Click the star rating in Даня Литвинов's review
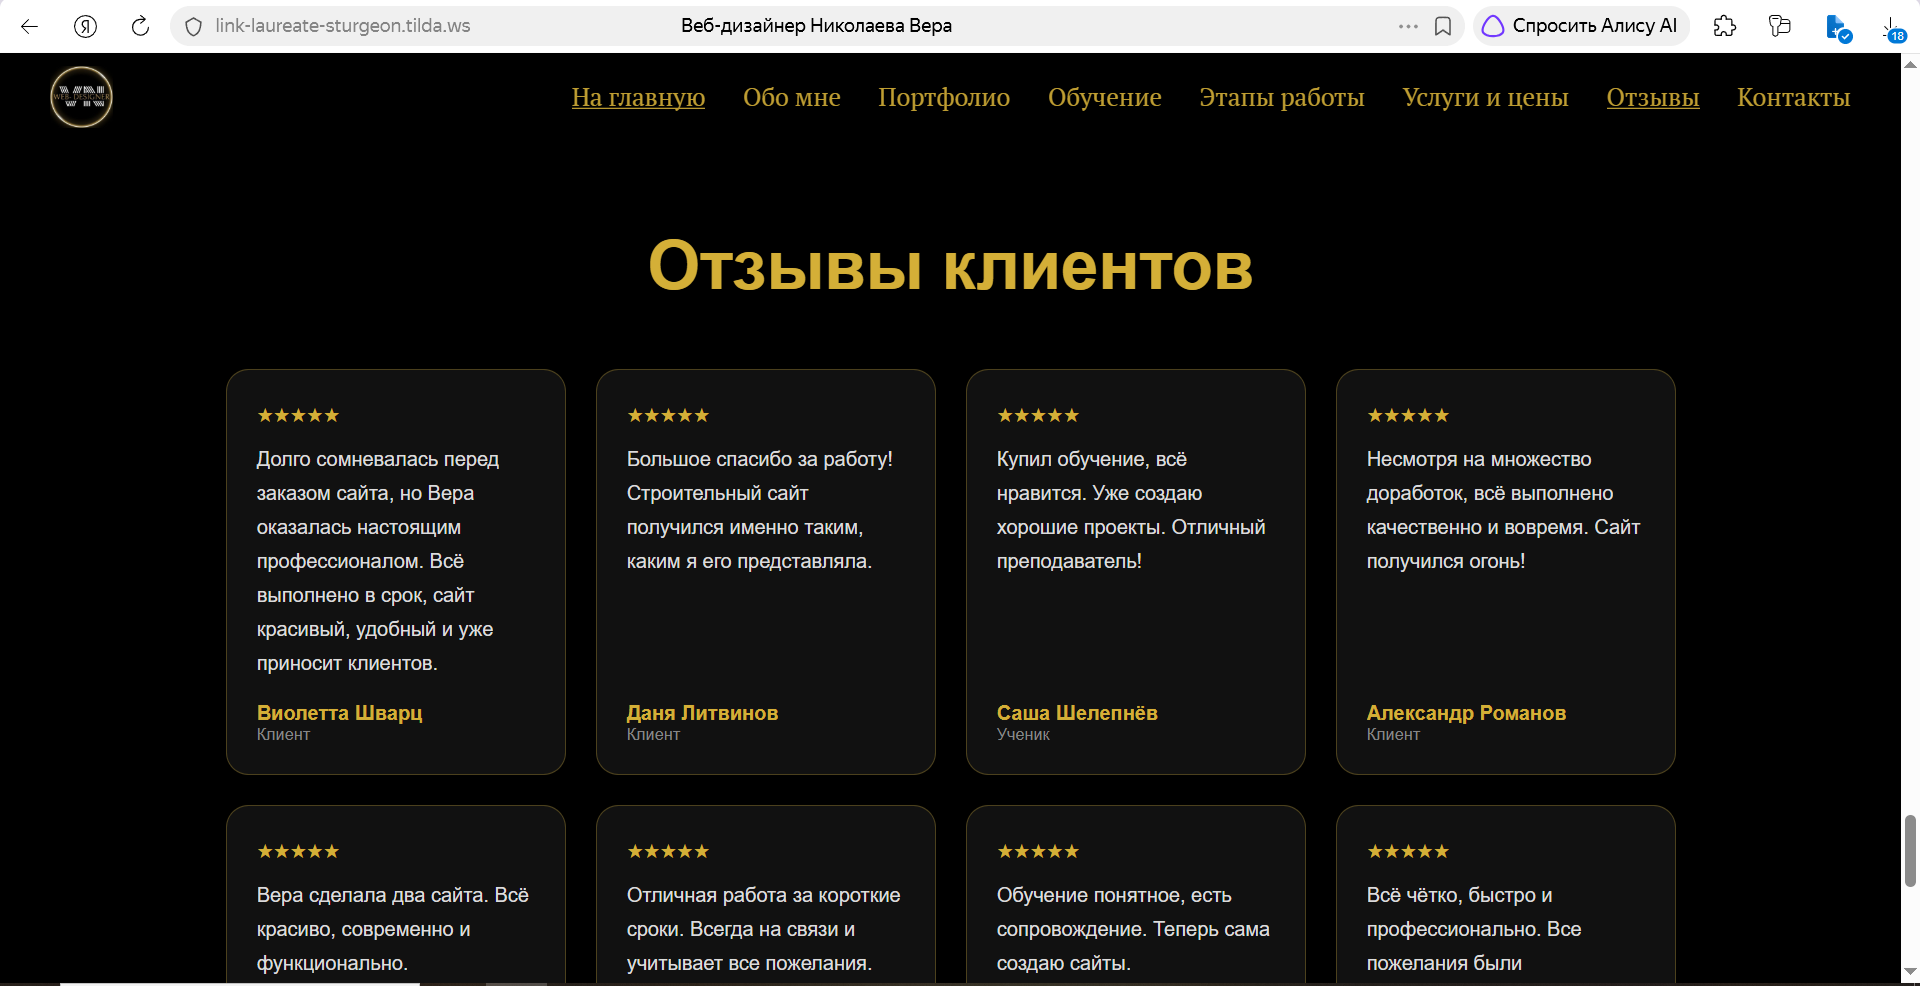1920x986 pixels. (x=668, y=415)
